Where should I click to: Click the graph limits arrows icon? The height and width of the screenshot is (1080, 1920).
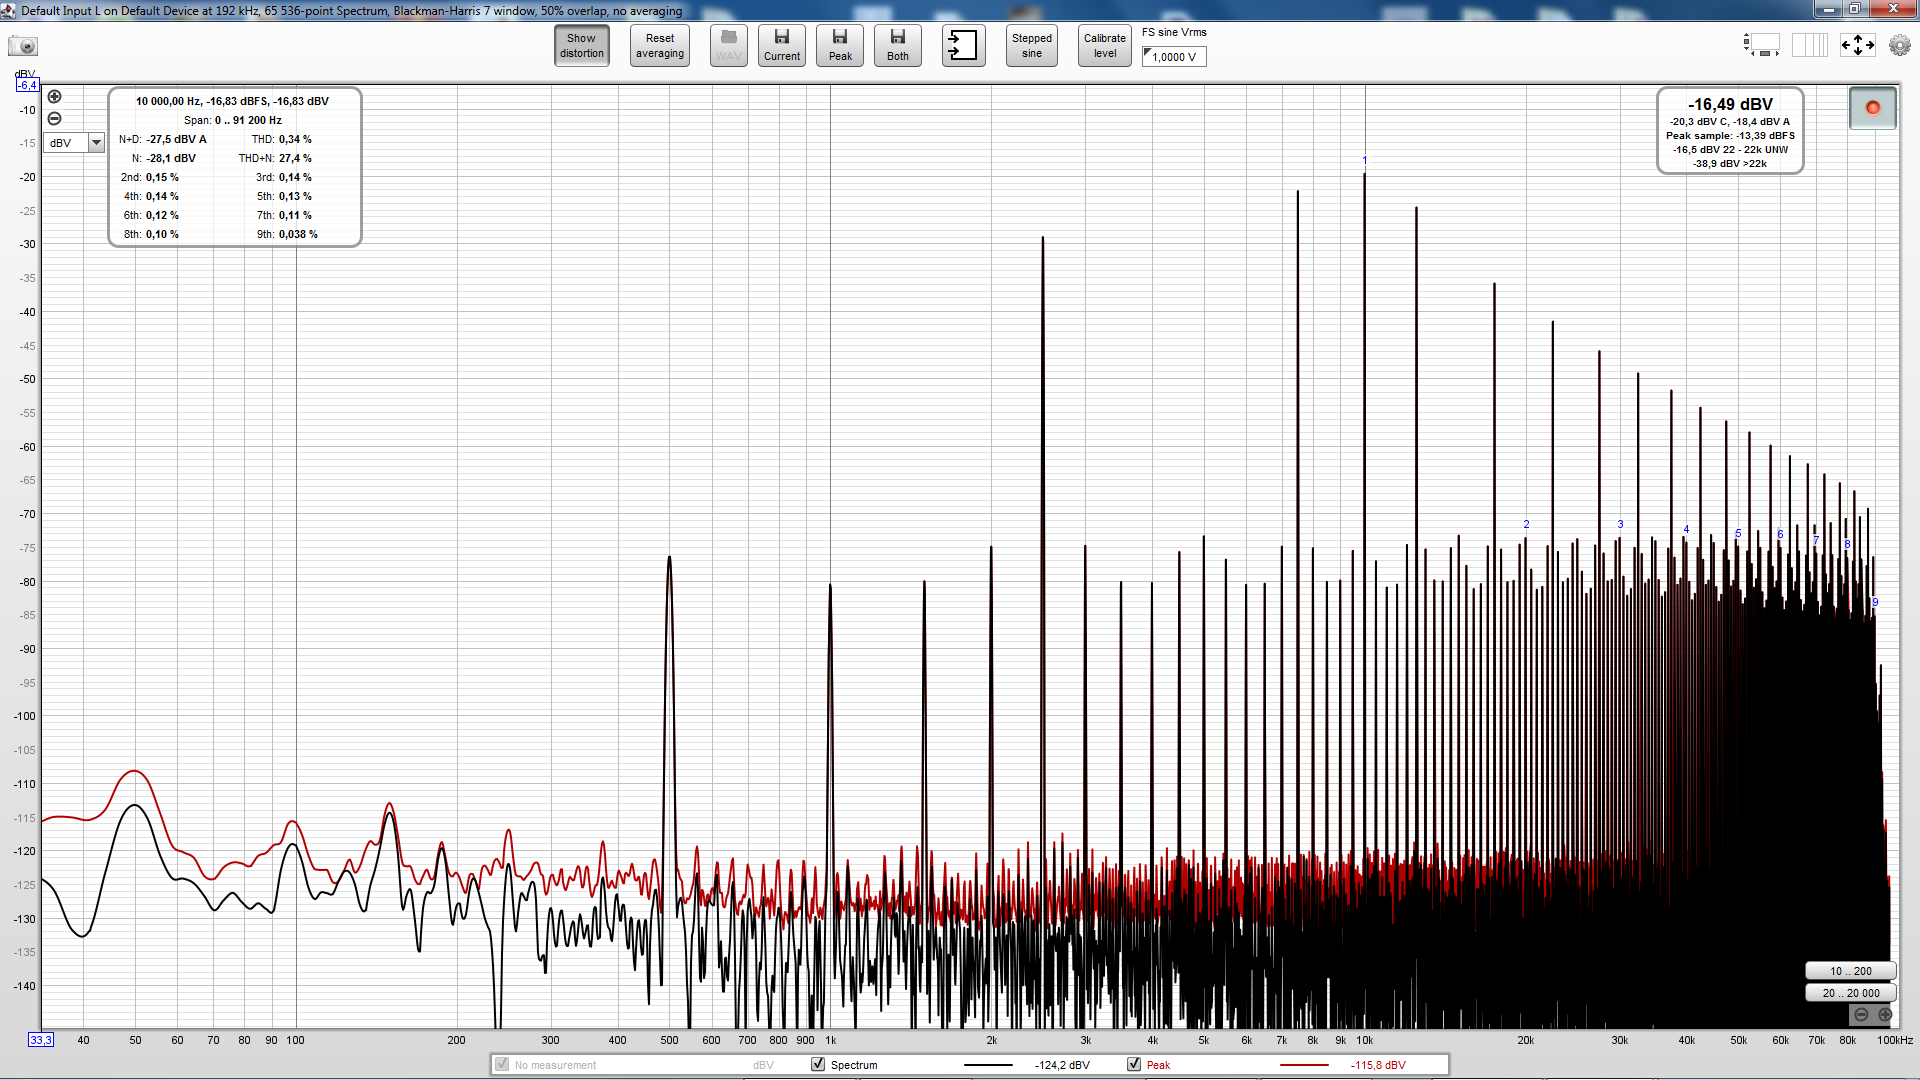click(x=1857, y=45)
